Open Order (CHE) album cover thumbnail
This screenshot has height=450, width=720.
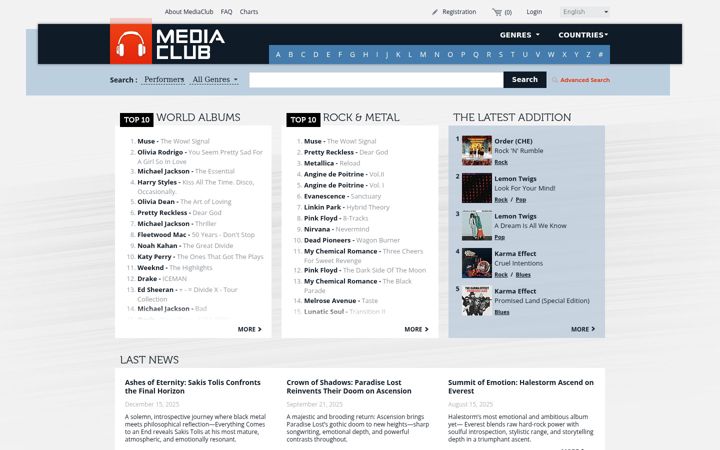[477, 151]
